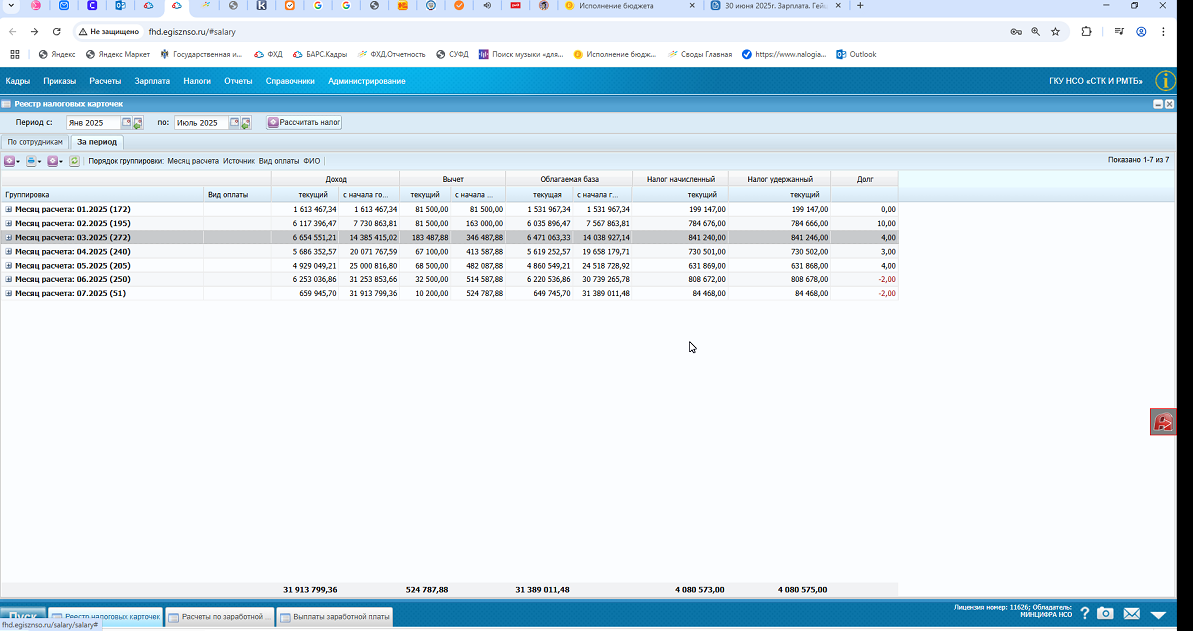The height and width of the screenshot is (631, 1193).
Task: Open the Справочники menu
Action: tap(290, 81)
